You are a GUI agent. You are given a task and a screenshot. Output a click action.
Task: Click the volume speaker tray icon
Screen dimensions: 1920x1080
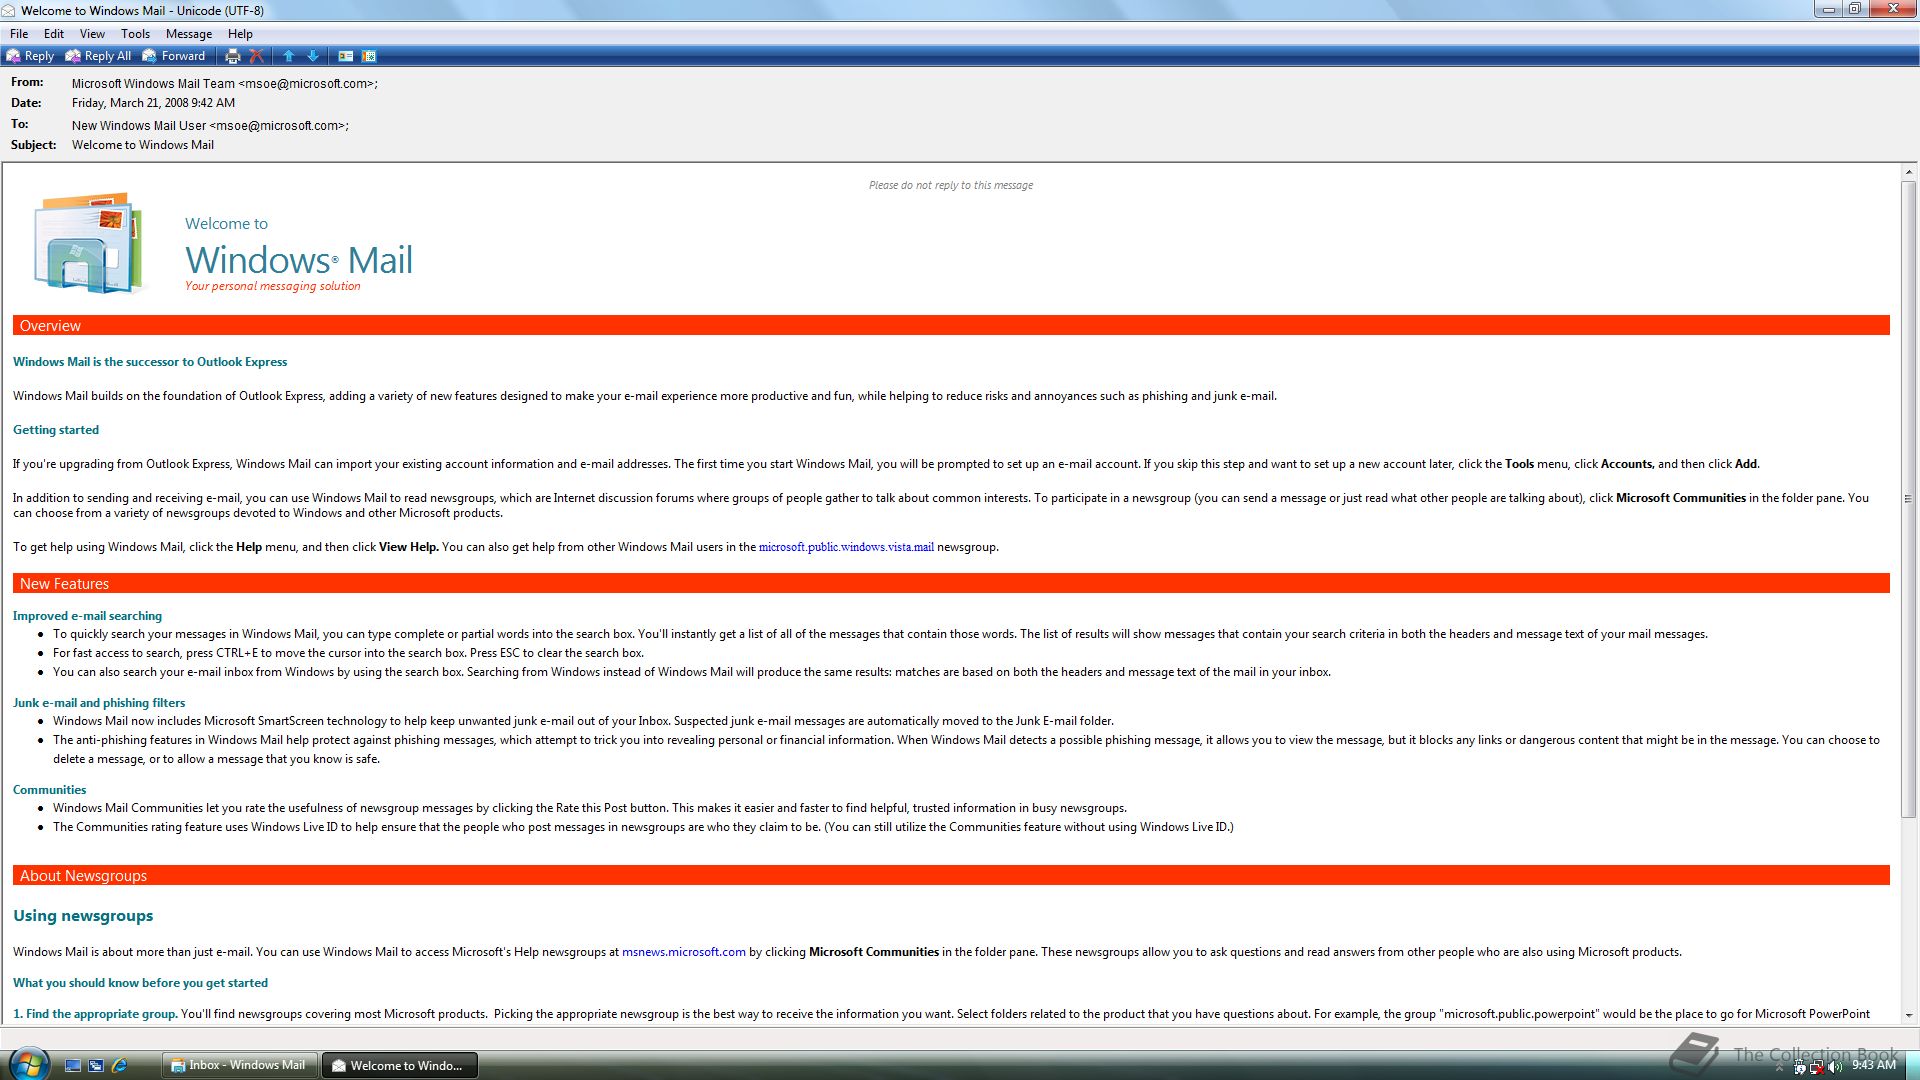point(1835,1067)
